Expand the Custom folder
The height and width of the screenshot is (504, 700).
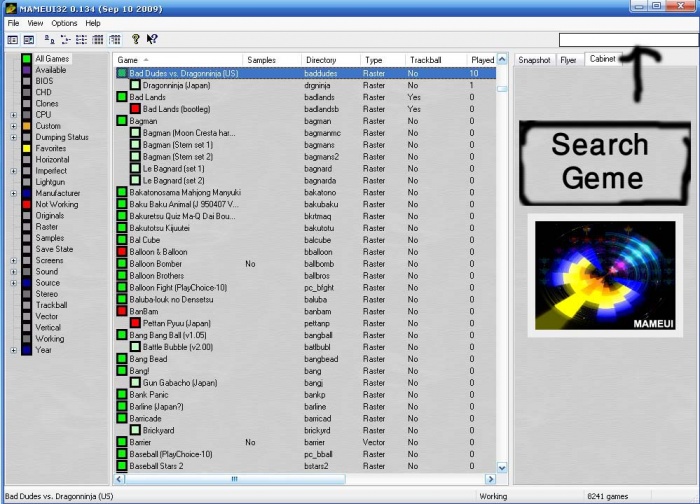pos(13,126)
